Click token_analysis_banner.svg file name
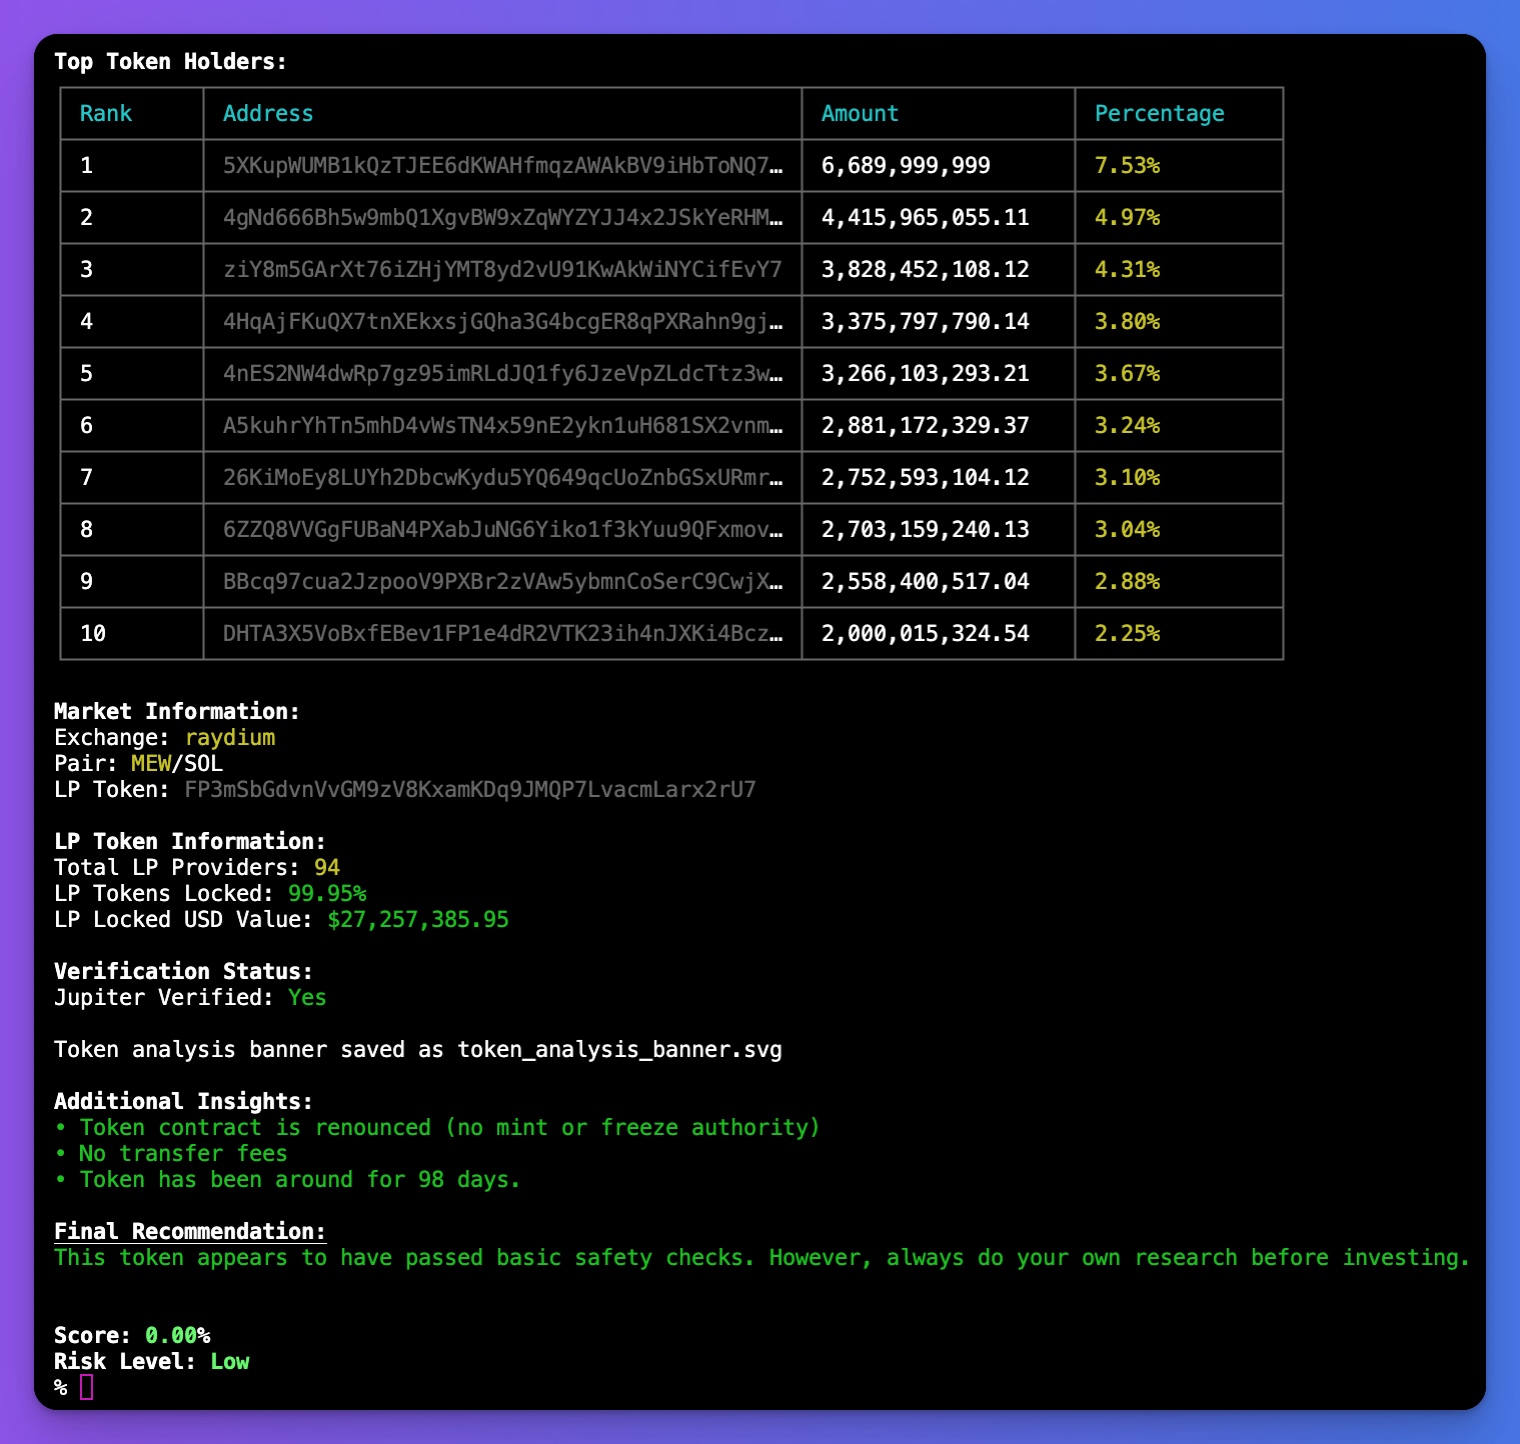This screenshot has width=1520, height=1444. pos(620,1050)
